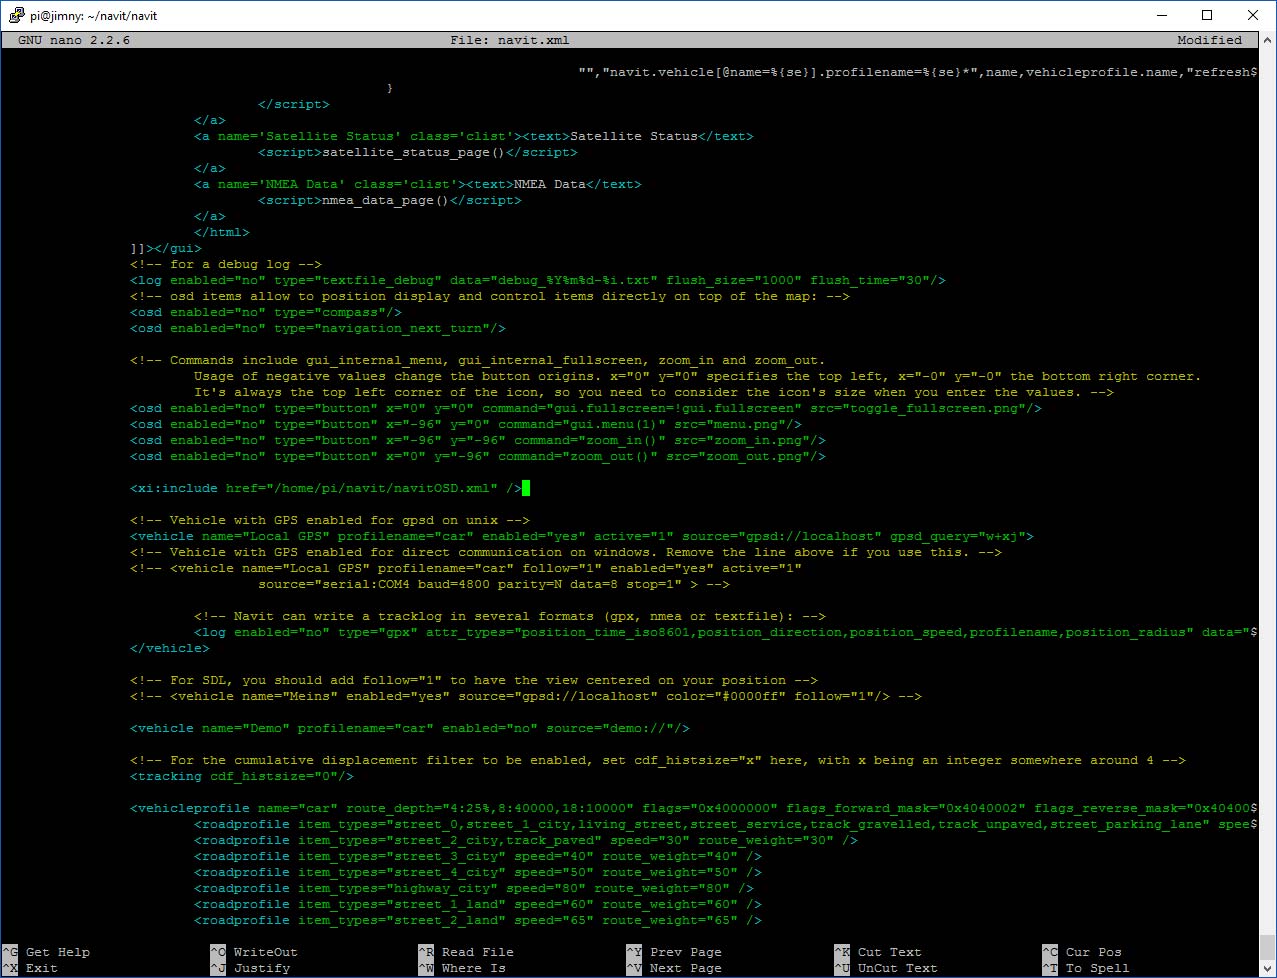
Task: Click the satellite_status_page() script line
Action: coord(418,152)
